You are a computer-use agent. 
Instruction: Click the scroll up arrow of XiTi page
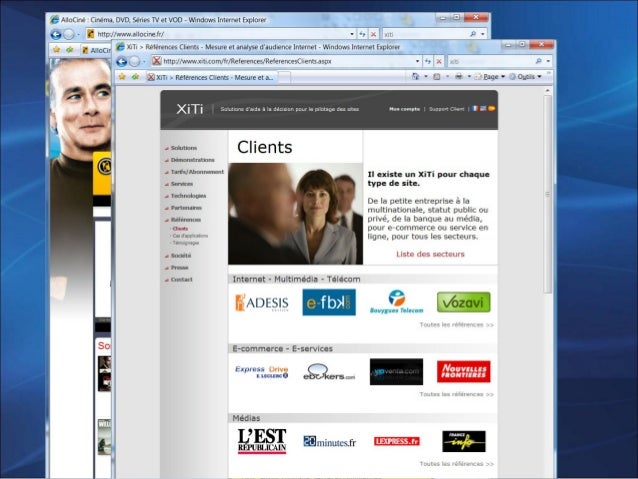[548, 91]
